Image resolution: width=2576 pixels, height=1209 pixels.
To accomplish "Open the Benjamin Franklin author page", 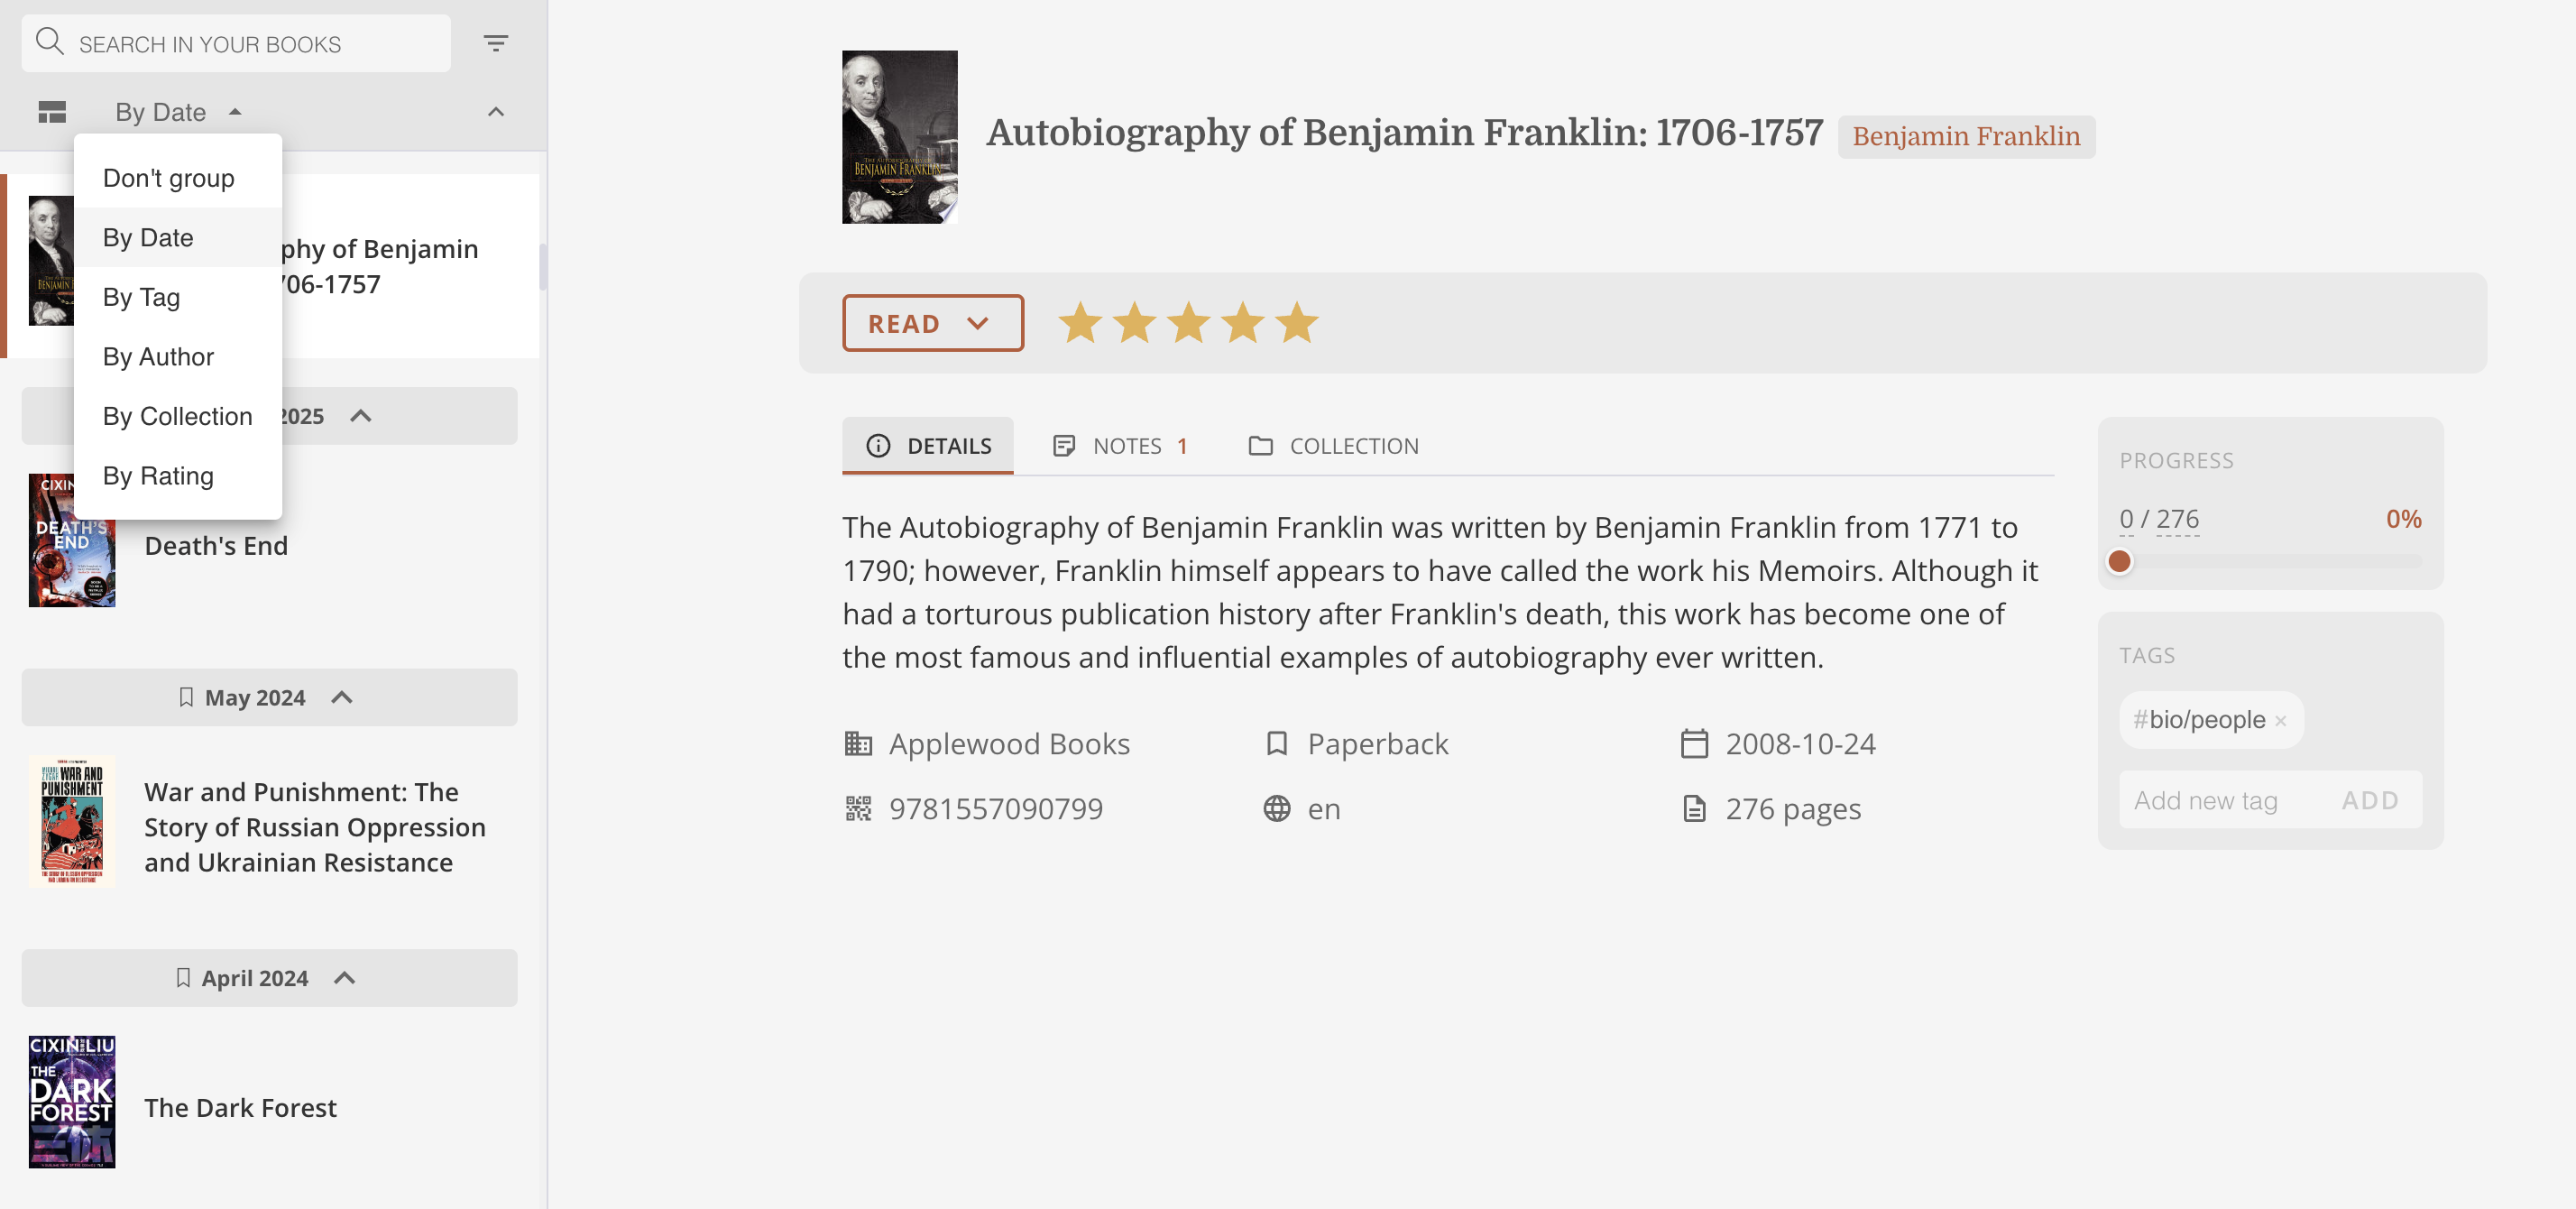I will click(x=1965, y=136).
